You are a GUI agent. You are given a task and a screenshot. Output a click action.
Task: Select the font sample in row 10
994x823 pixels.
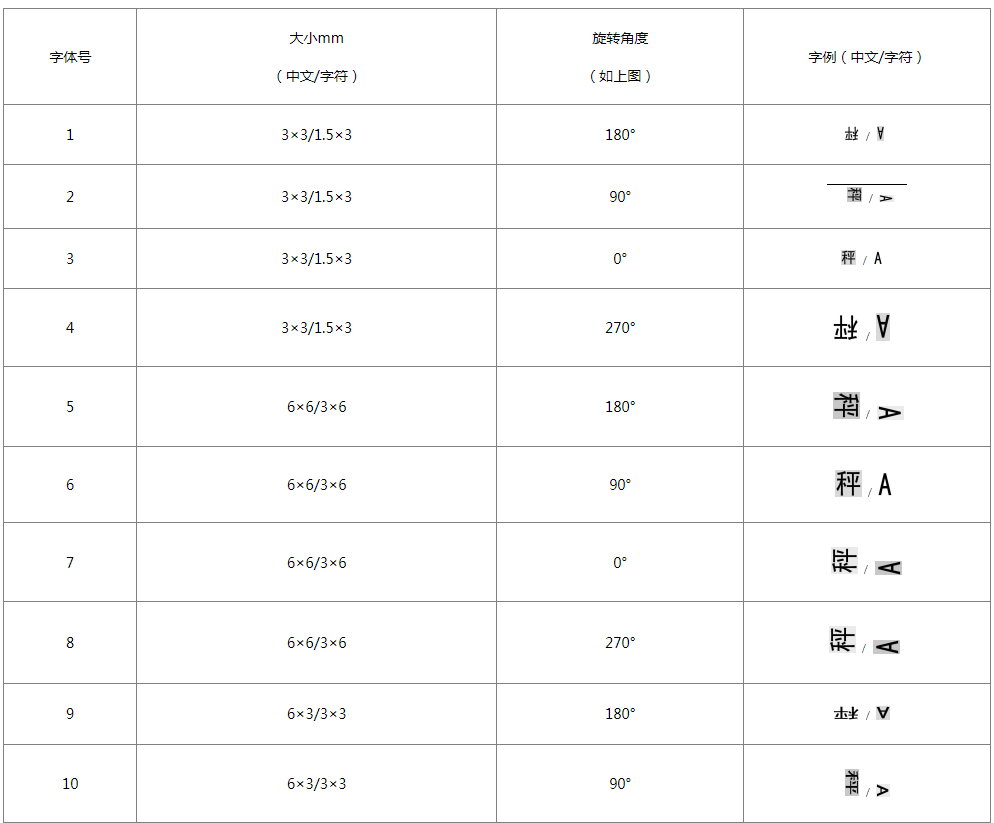pos(866,784)
